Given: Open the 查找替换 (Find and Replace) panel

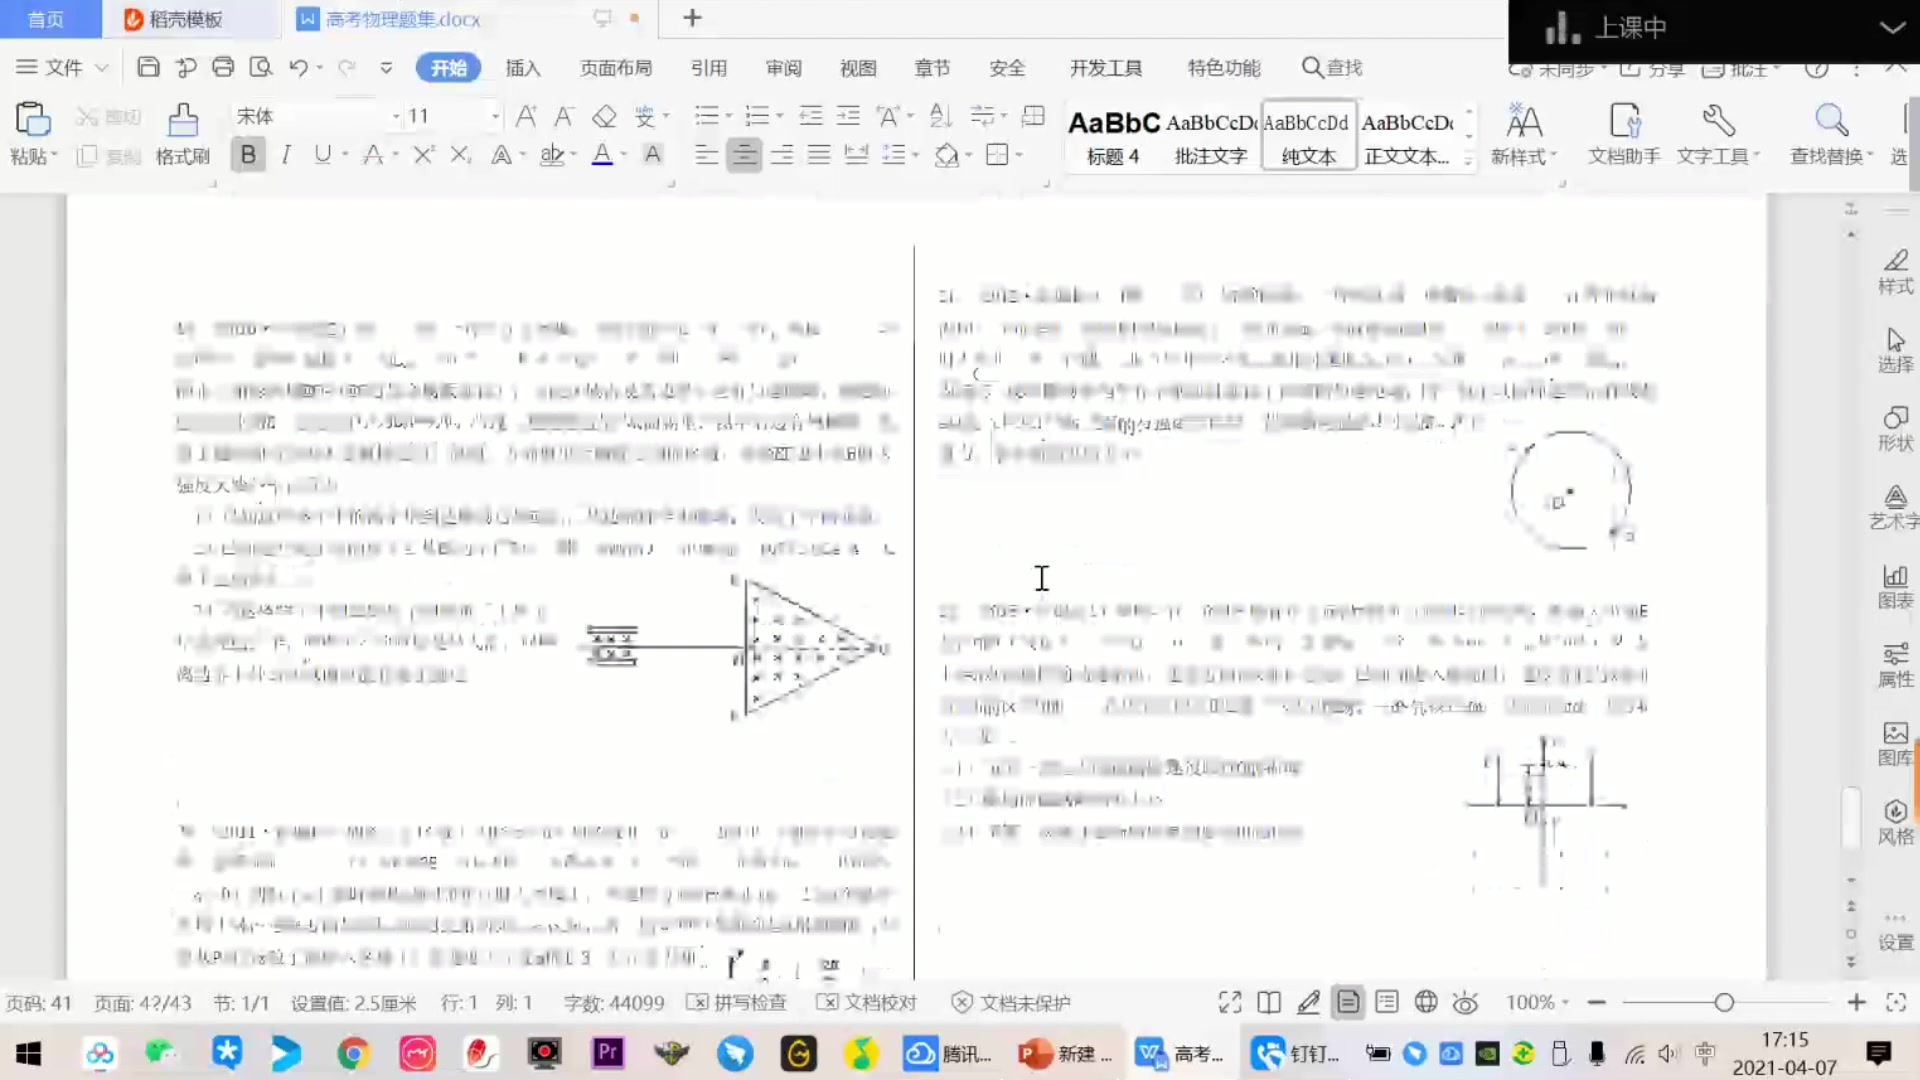Looking at the screenshot, I should (x=1830, y=133).
